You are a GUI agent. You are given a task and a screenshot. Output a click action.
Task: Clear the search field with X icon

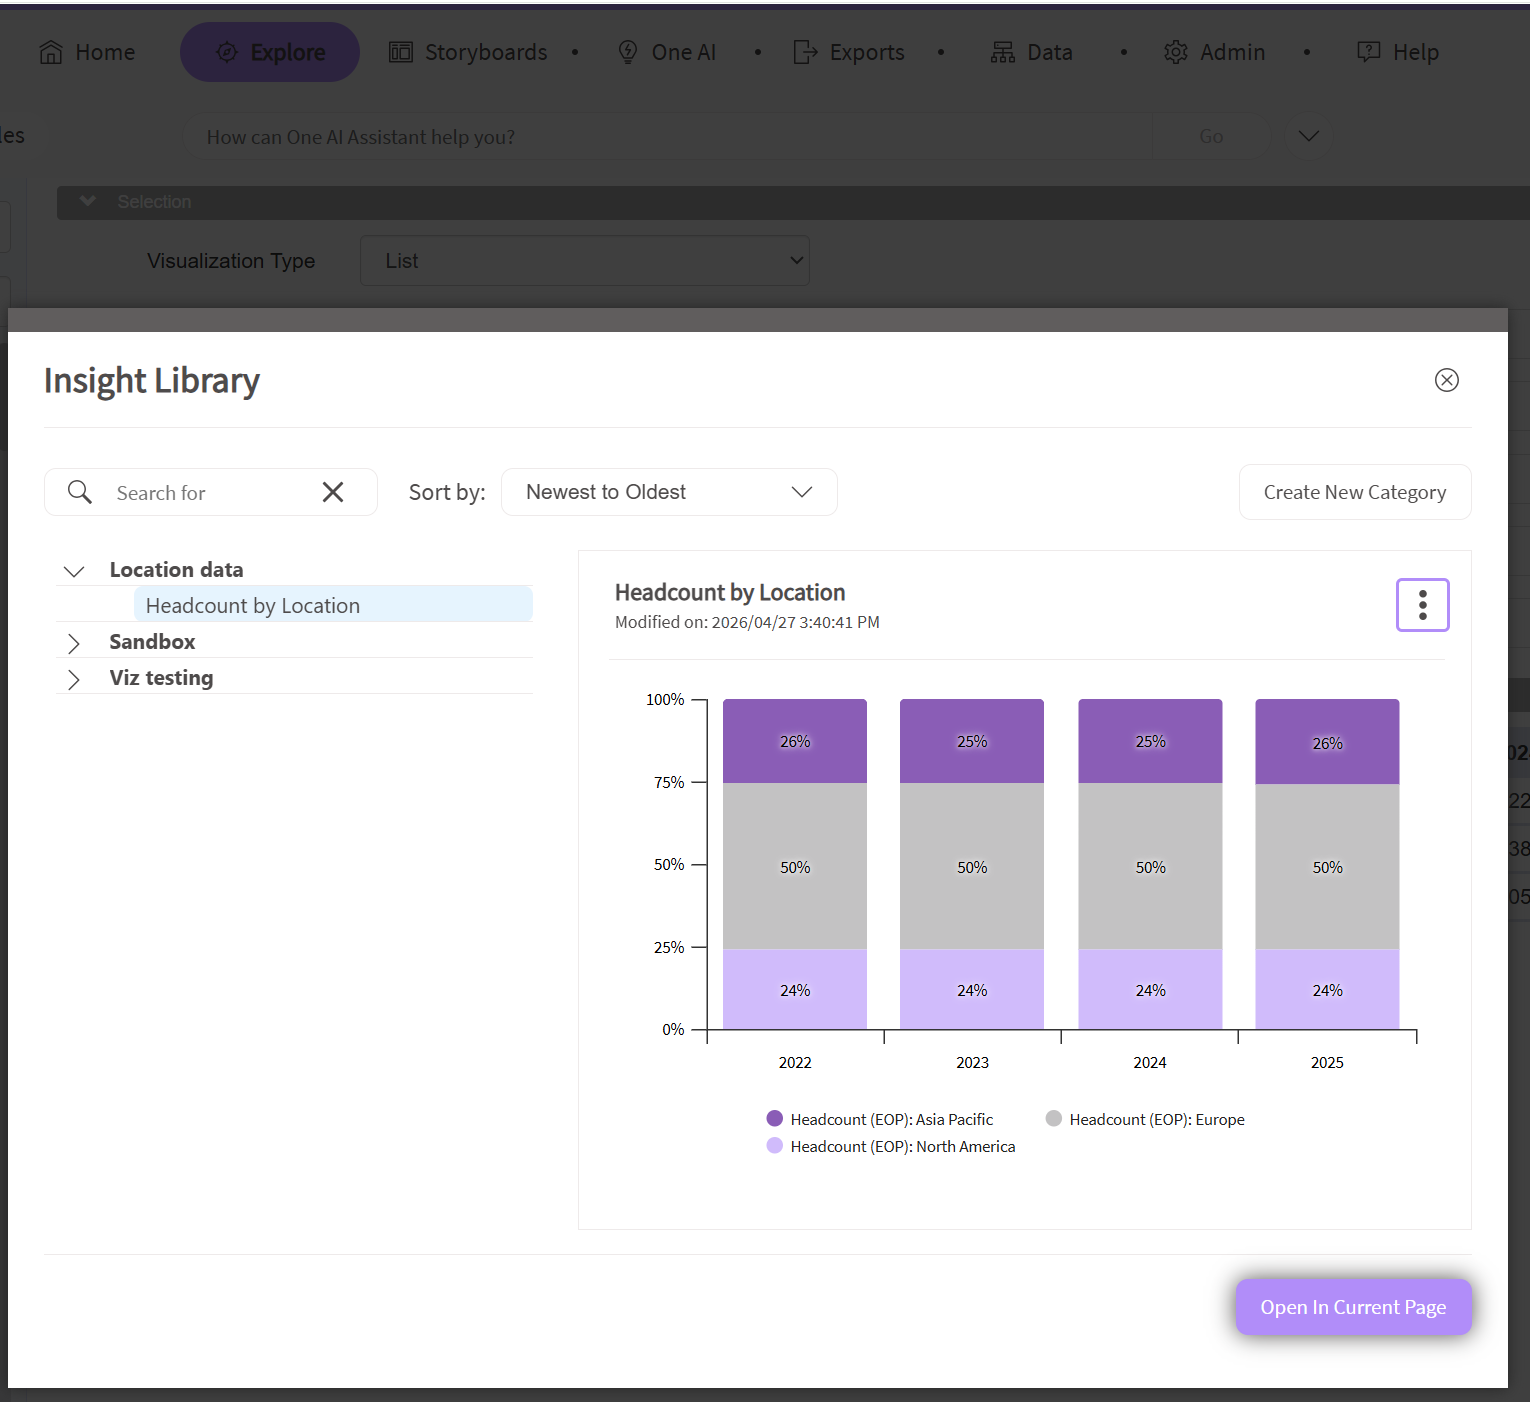coord(333,492)
